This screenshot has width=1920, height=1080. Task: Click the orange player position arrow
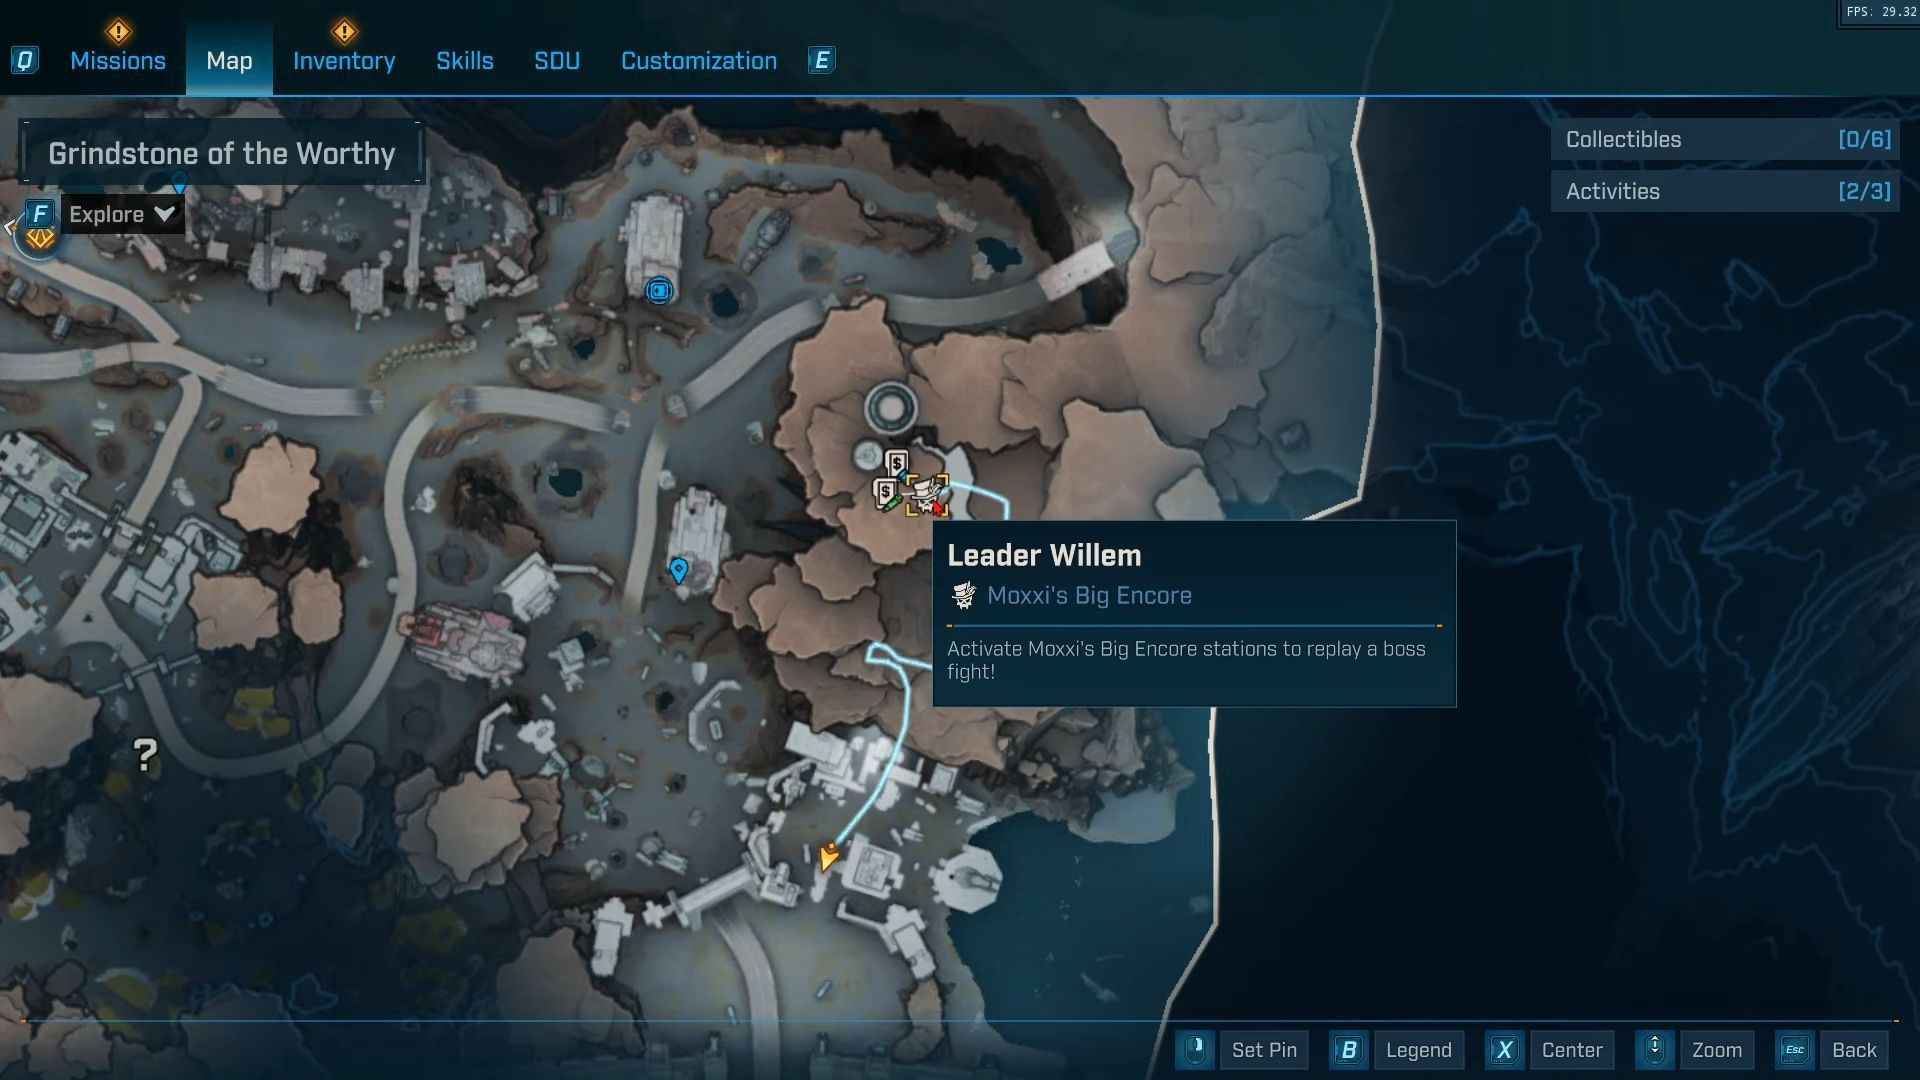pos(828,857)
